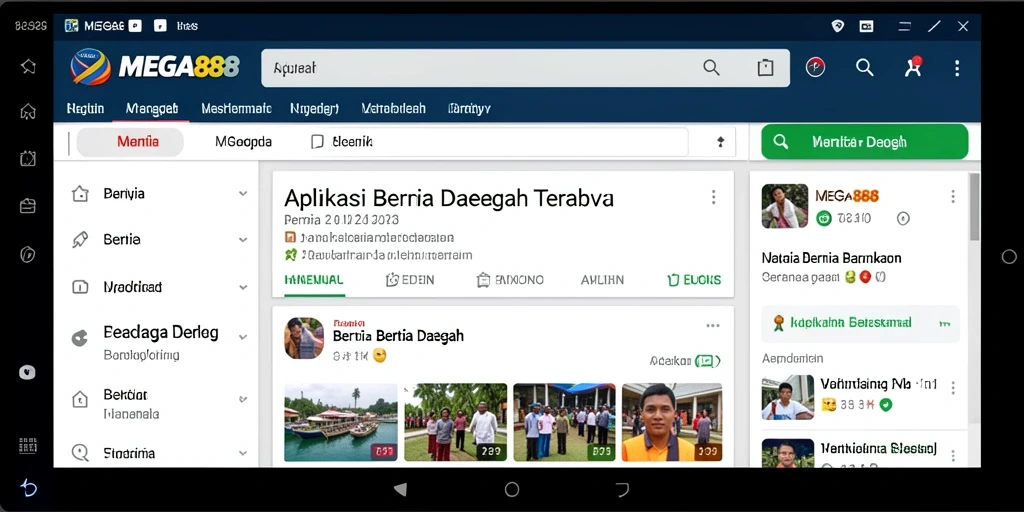
Task: Click the blue back-arrow icon at the bottom left
Action: click(28, 487)
